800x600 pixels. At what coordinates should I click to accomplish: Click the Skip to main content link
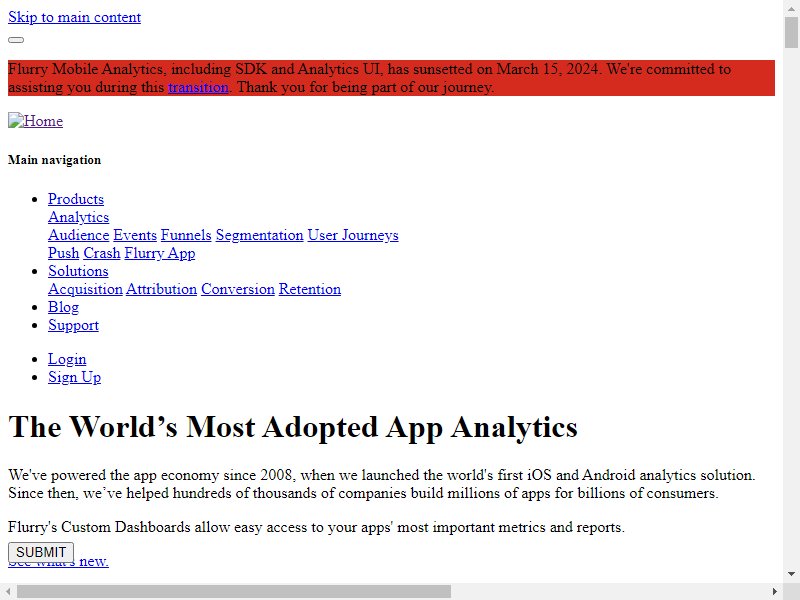(x=74, y=17)
